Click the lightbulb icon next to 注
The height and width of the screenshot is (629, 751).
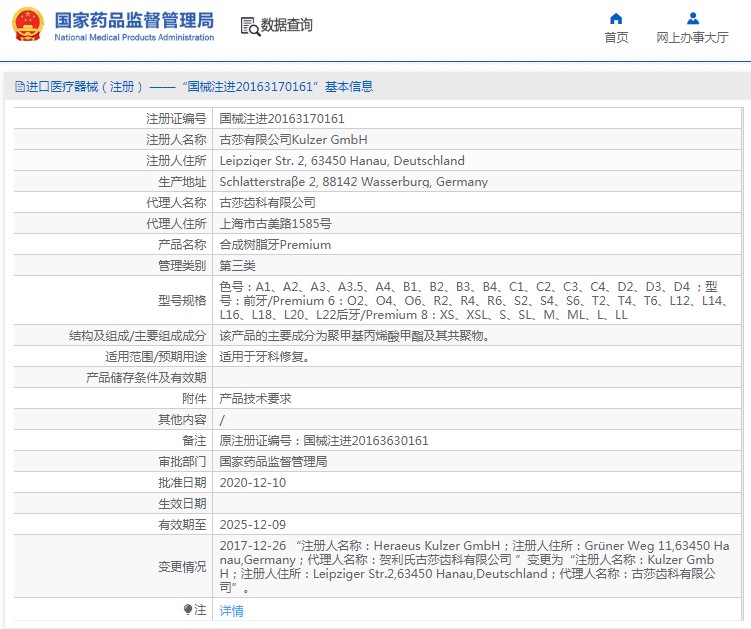188,609
